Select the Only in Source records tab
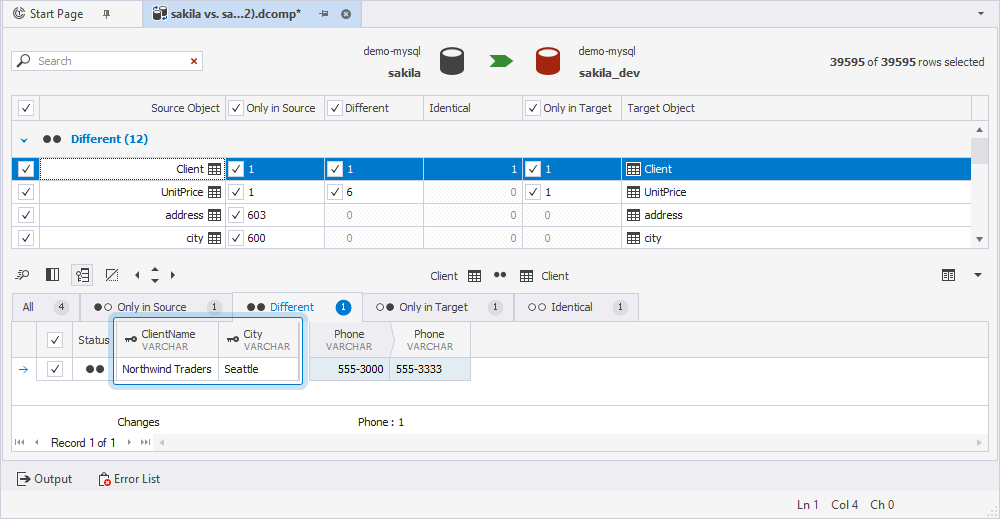The image size is (1000, 519). point(156,307)
